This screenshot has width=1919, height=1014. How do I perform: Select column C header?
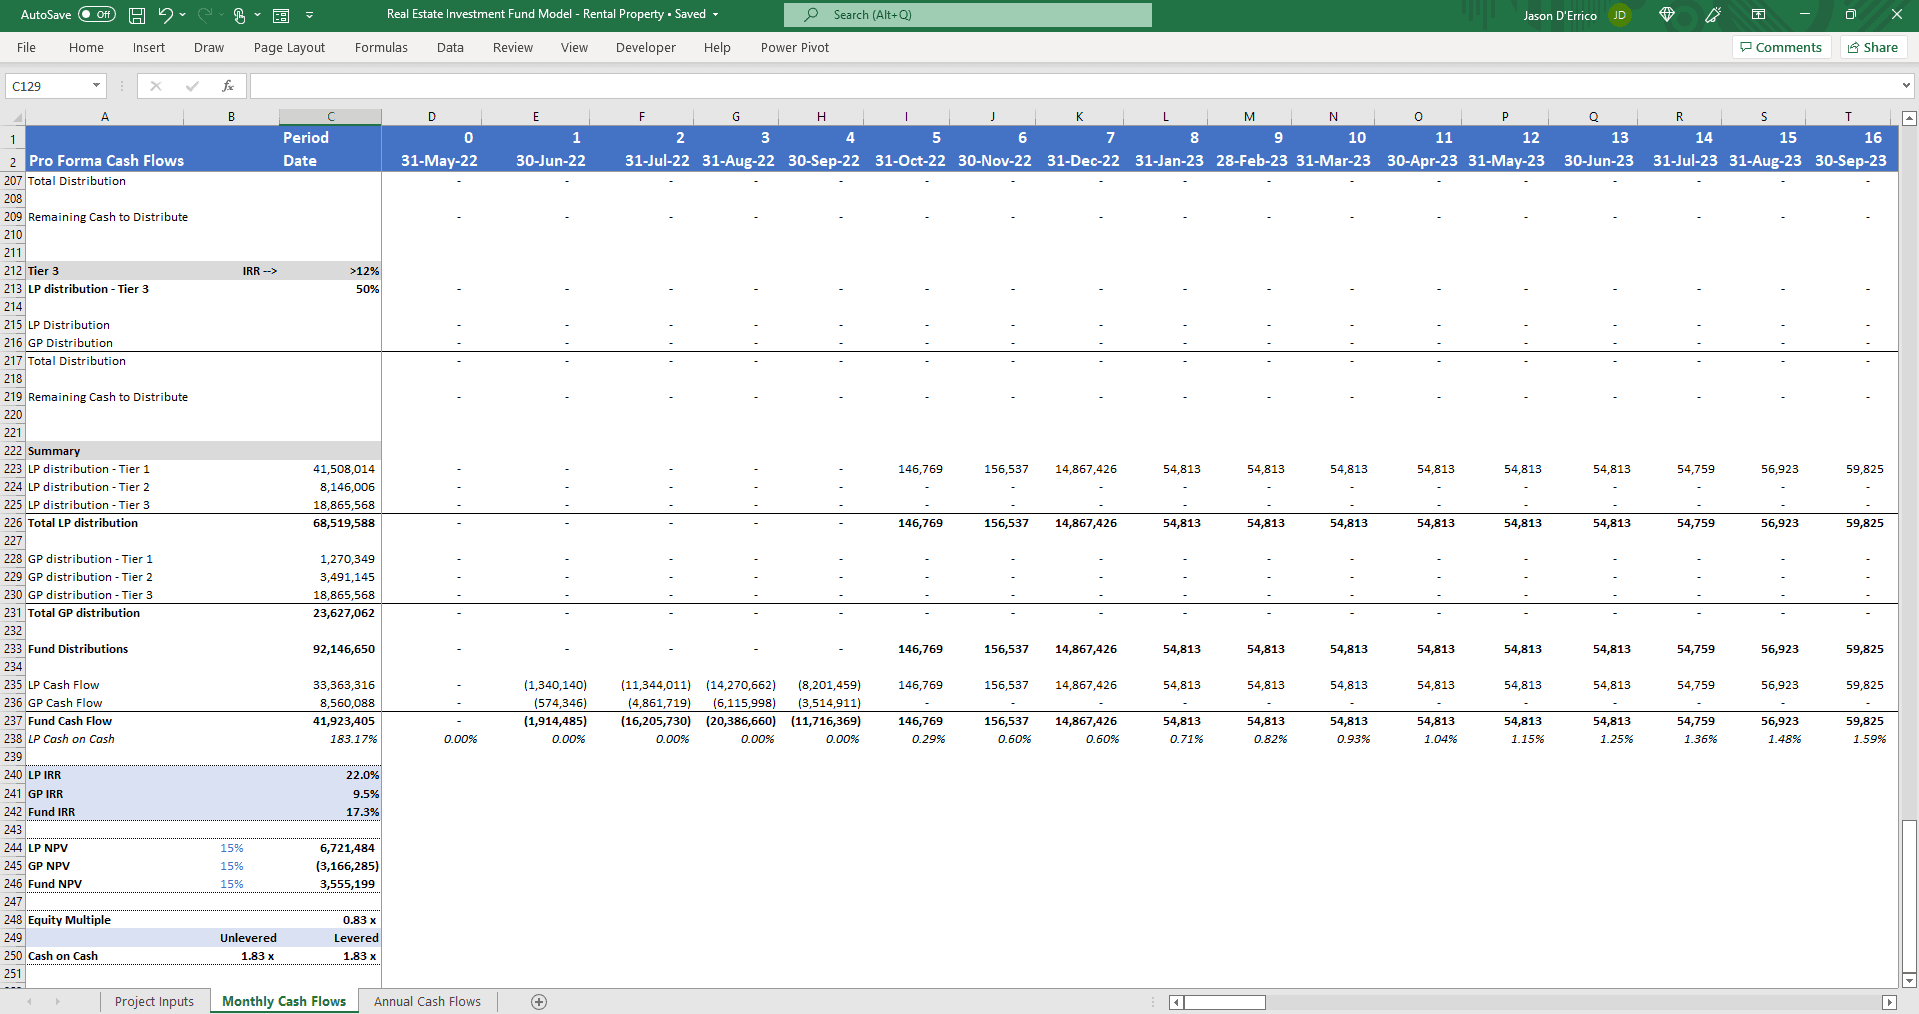pyautogui.click(x=330, y=117)
